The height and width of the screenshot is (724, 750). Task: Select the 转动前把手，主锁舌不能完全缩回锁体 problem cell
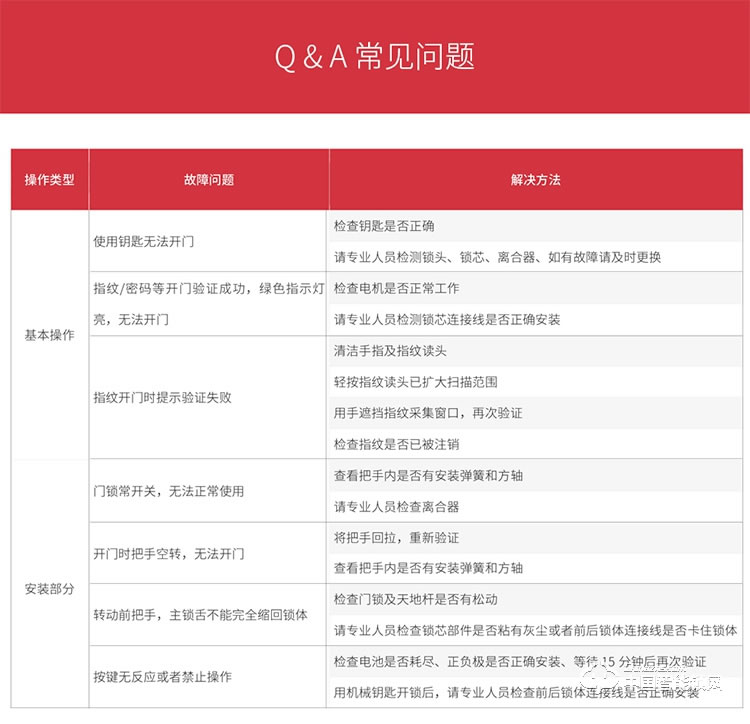click(200, 614)
